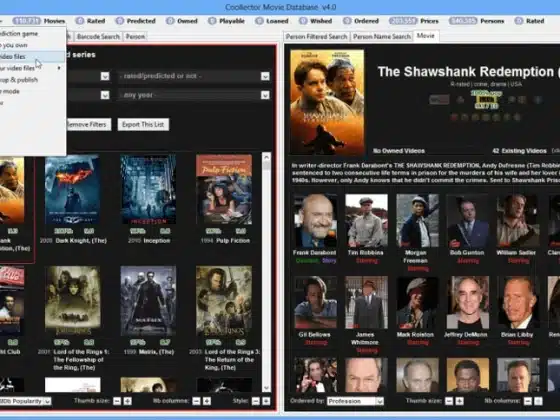Viewport: 560px width, 420px height.
Task: Click the Rated filter next to Persons
Action: click(x=529, y=21)
